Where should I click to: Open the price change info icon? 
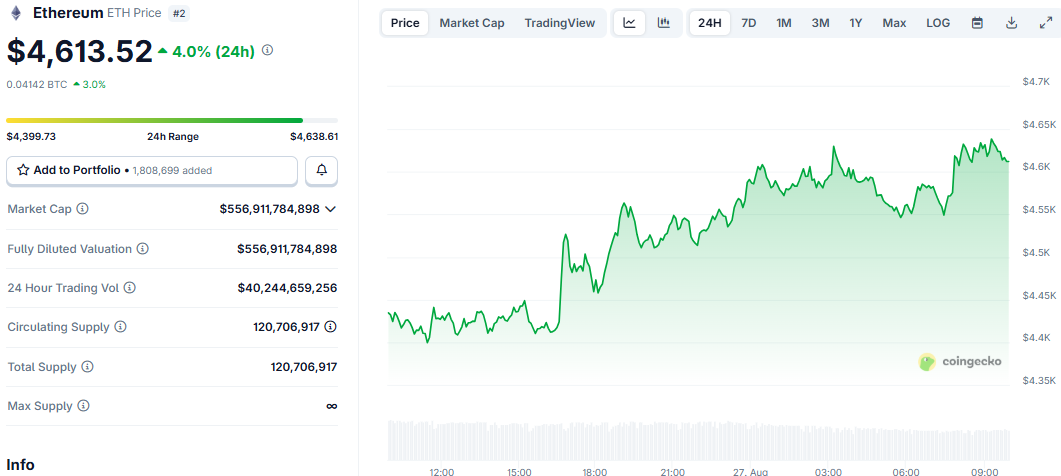pos(267,50)
